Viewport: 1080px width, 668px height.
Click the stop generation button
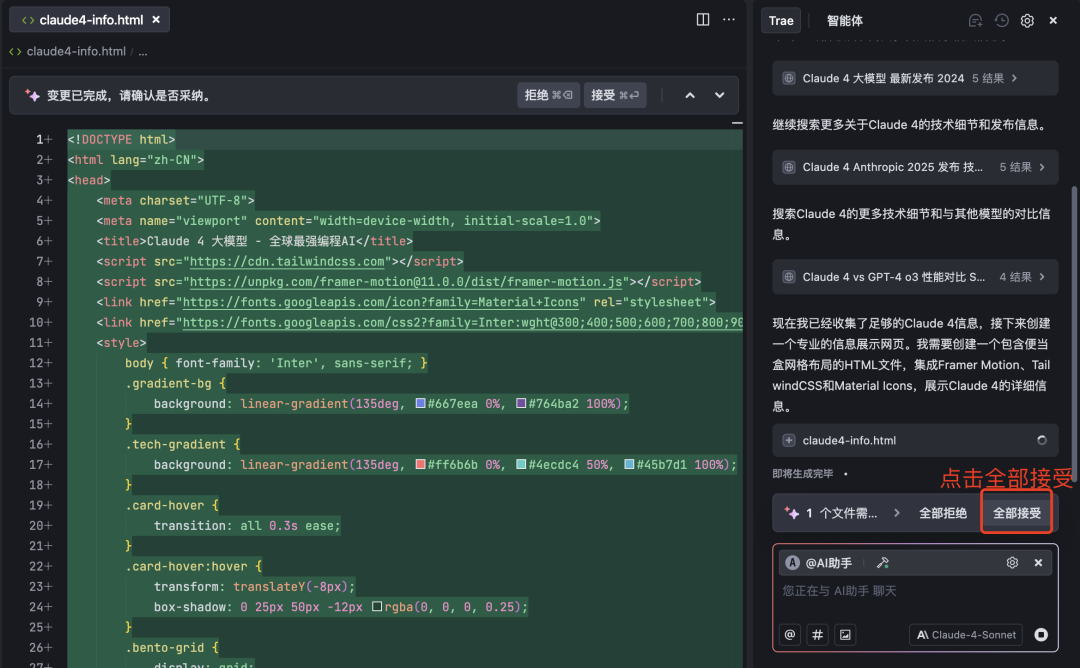click(x=1041, y=635)
